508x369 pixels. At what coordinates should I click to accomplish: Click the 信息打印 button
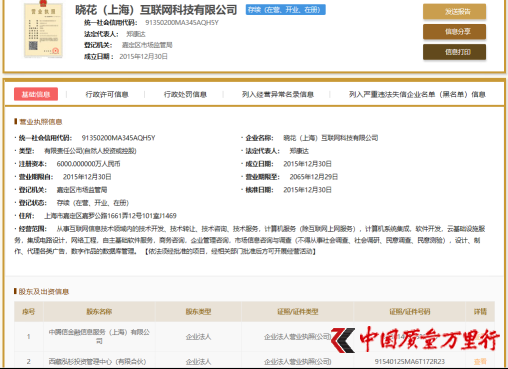454,52
